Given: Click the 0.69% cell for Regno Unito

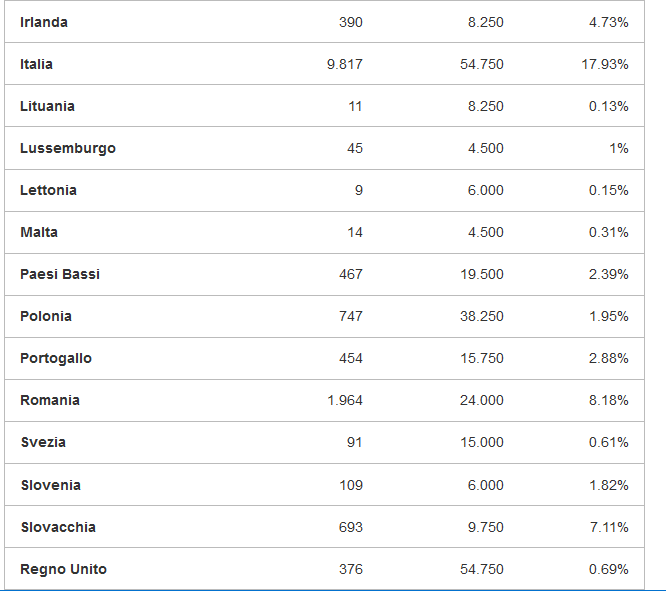Looking at the screenshot, I should [609, 569].
